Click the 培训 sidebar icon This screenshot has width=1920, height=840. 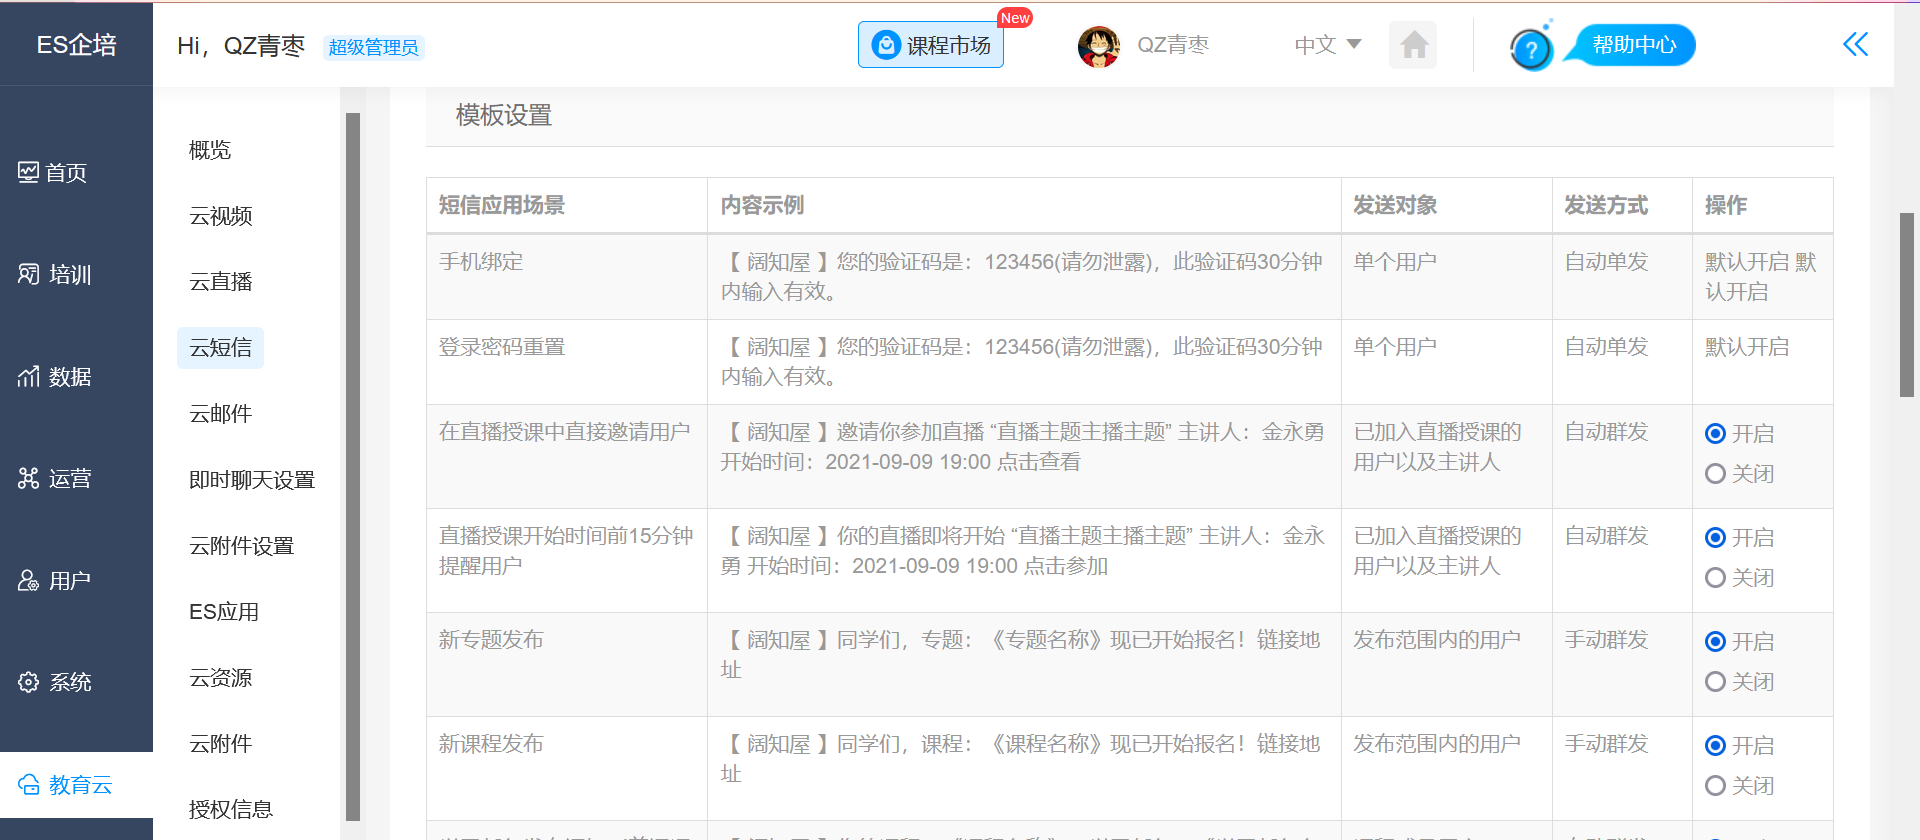coord(28,274)
